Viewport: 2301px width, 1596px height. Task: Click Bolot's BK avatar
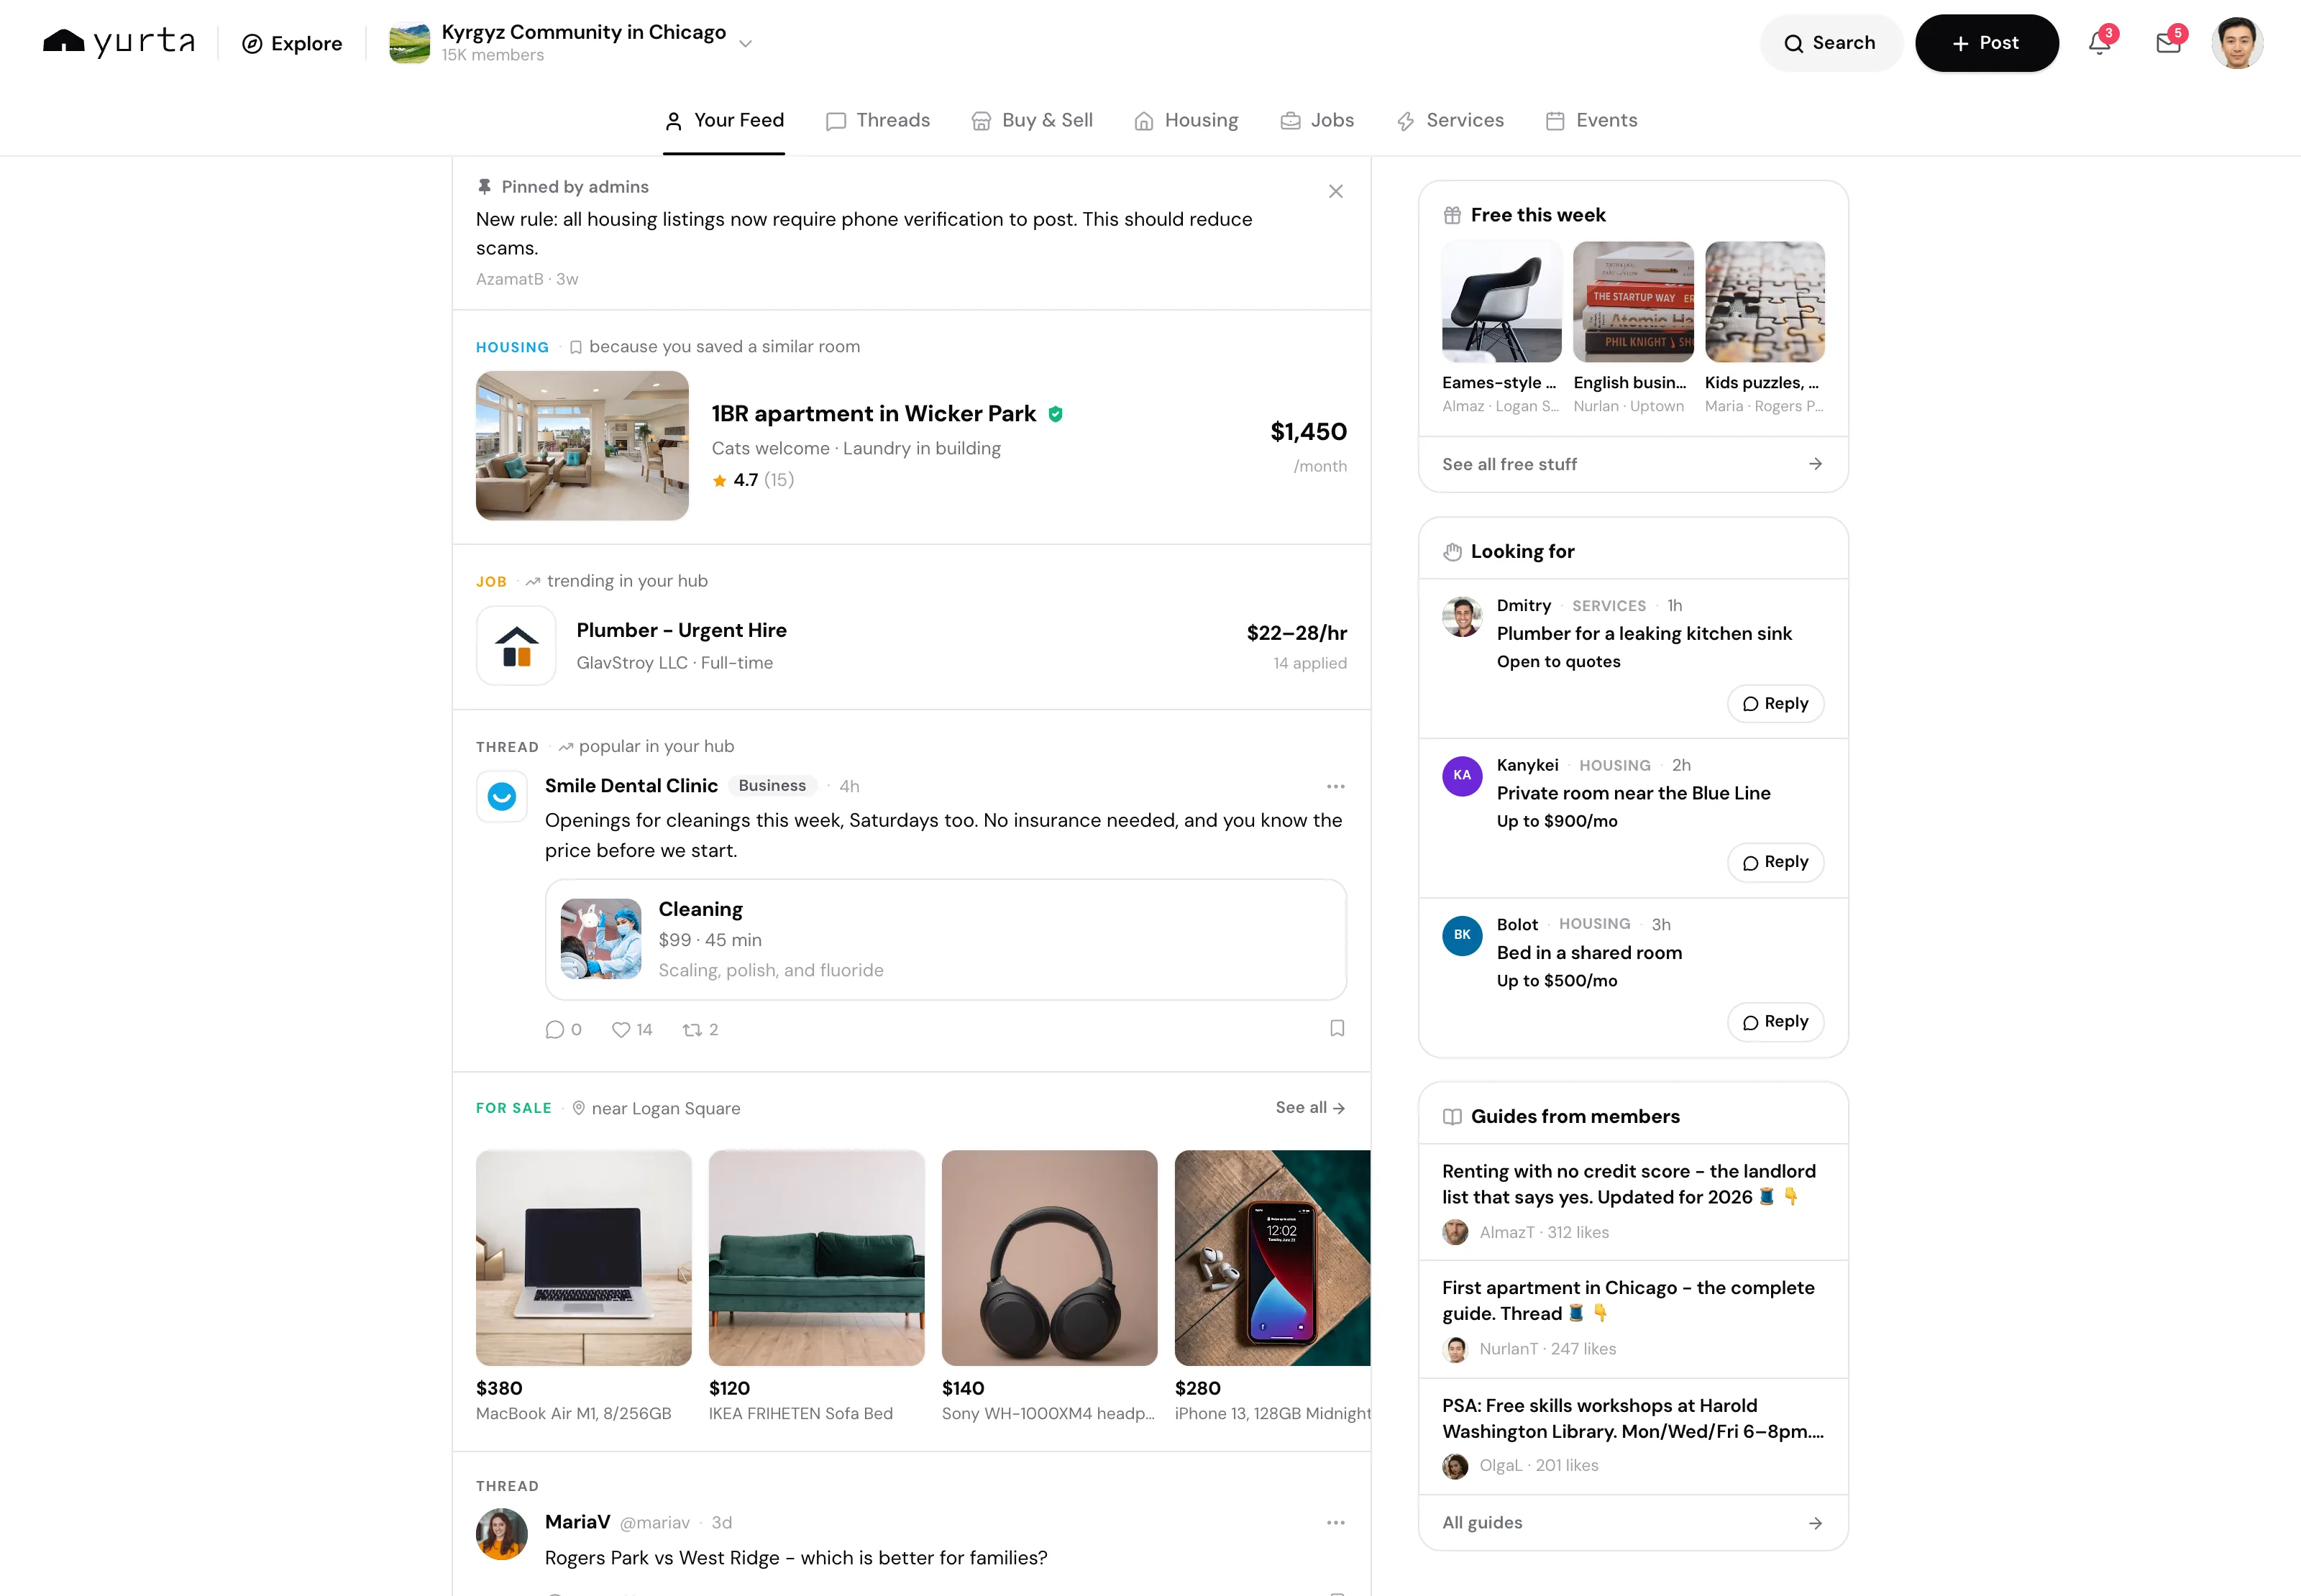pos(1462,936)
